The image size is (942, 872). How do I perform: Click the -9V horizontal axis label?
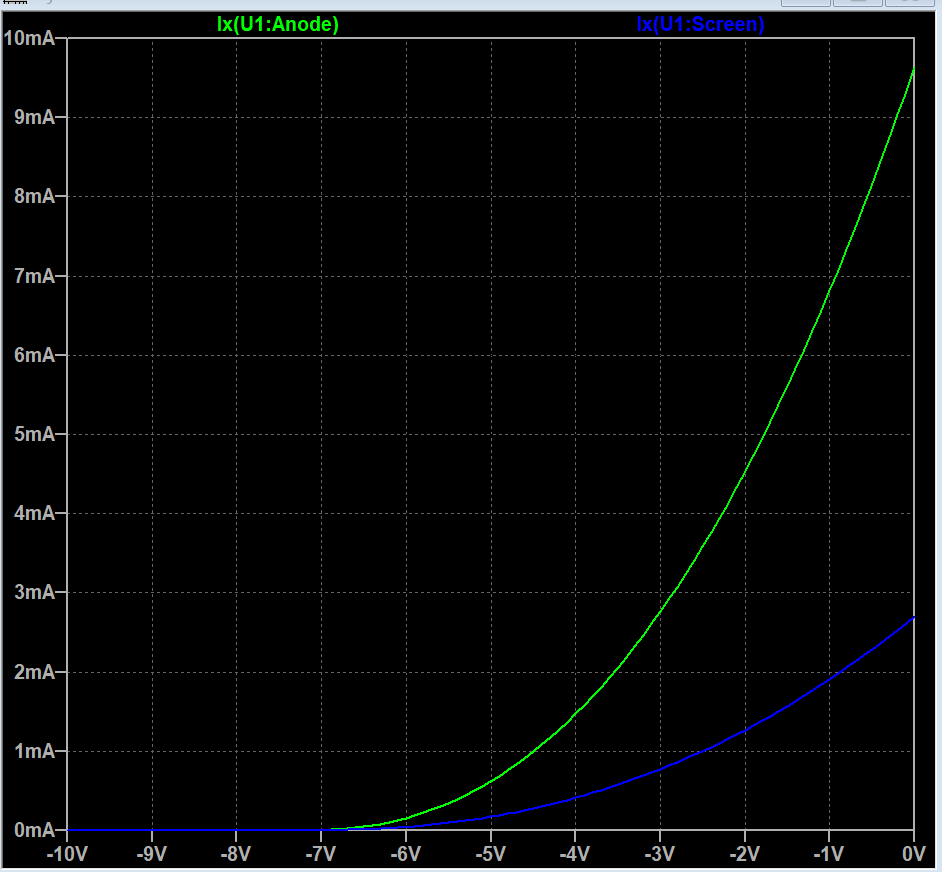click(152, 854)
